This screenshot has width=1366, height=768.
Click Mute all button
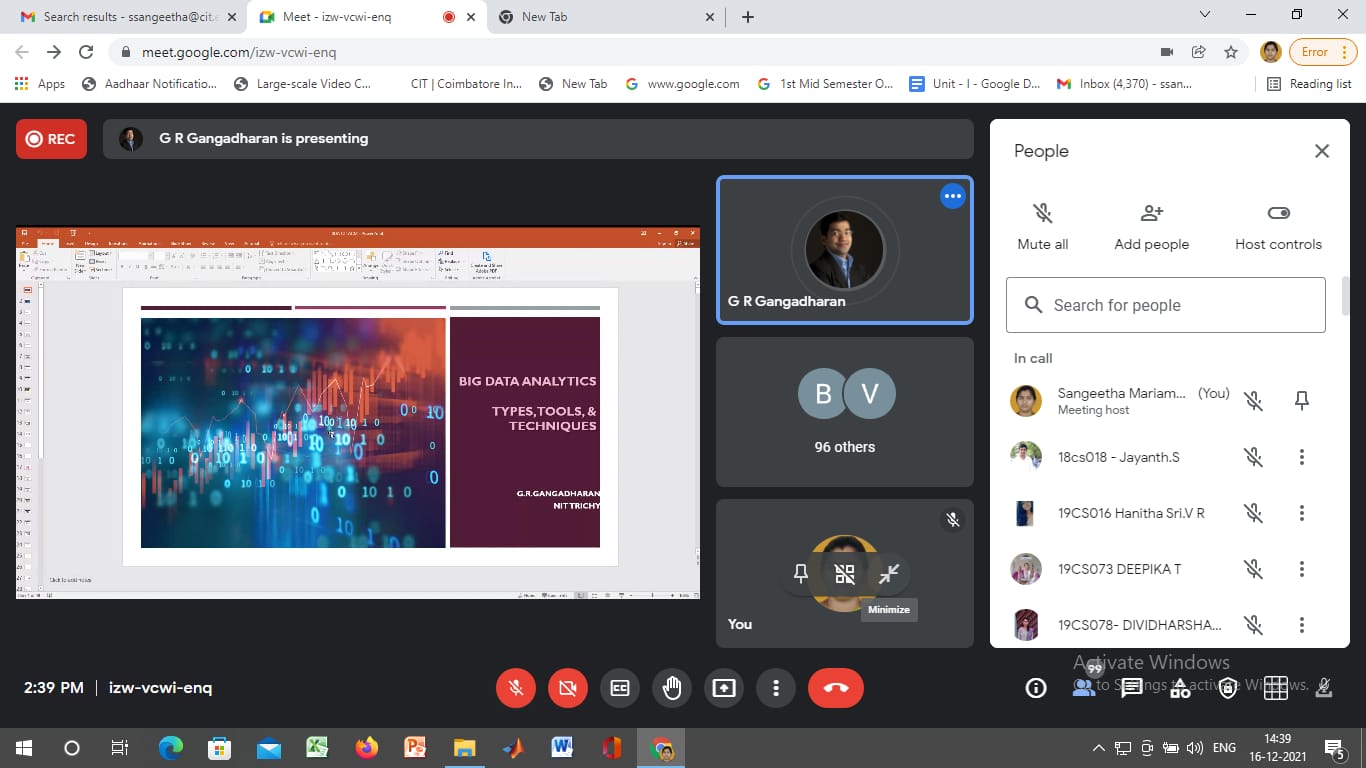click(1042, 227)
